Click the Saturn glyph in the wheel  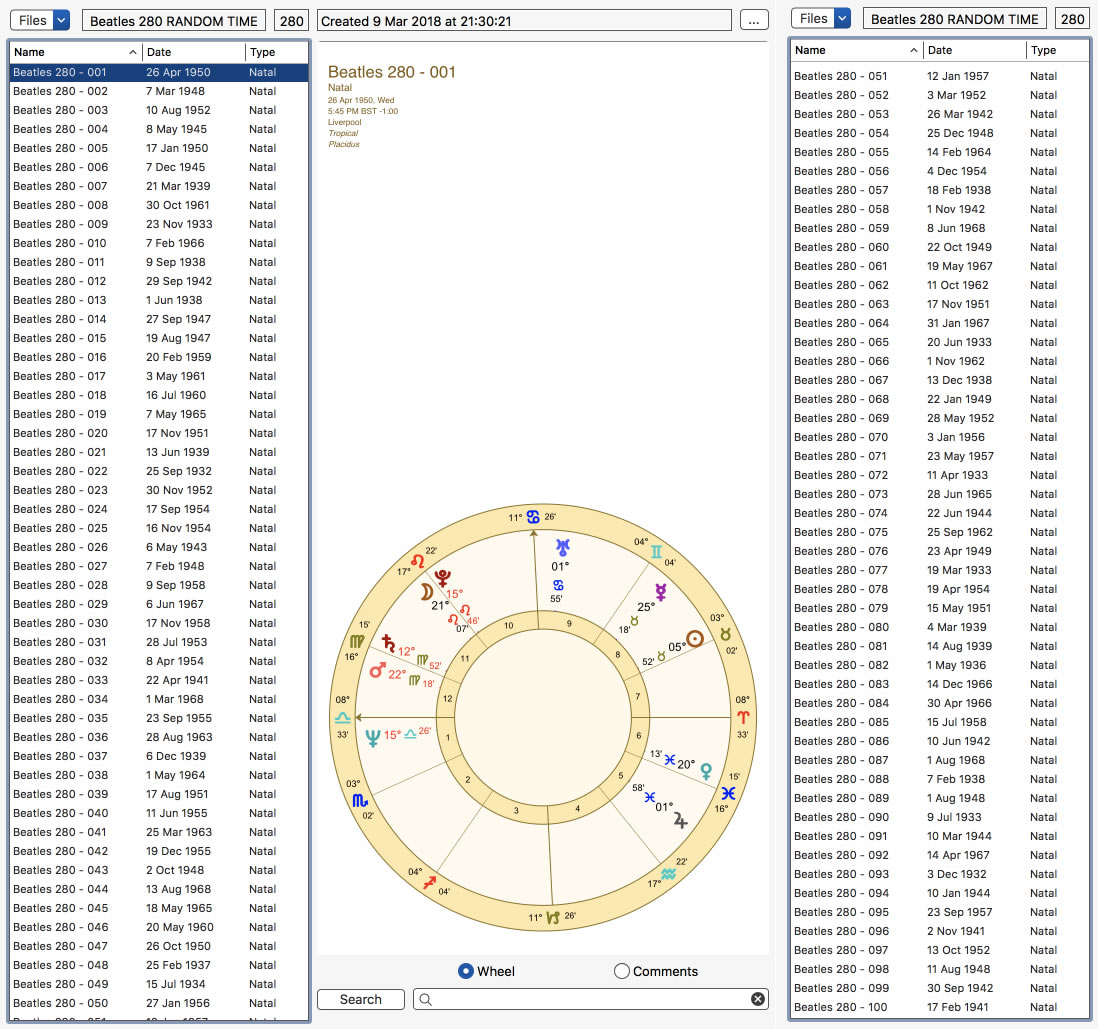pos(389,643)
